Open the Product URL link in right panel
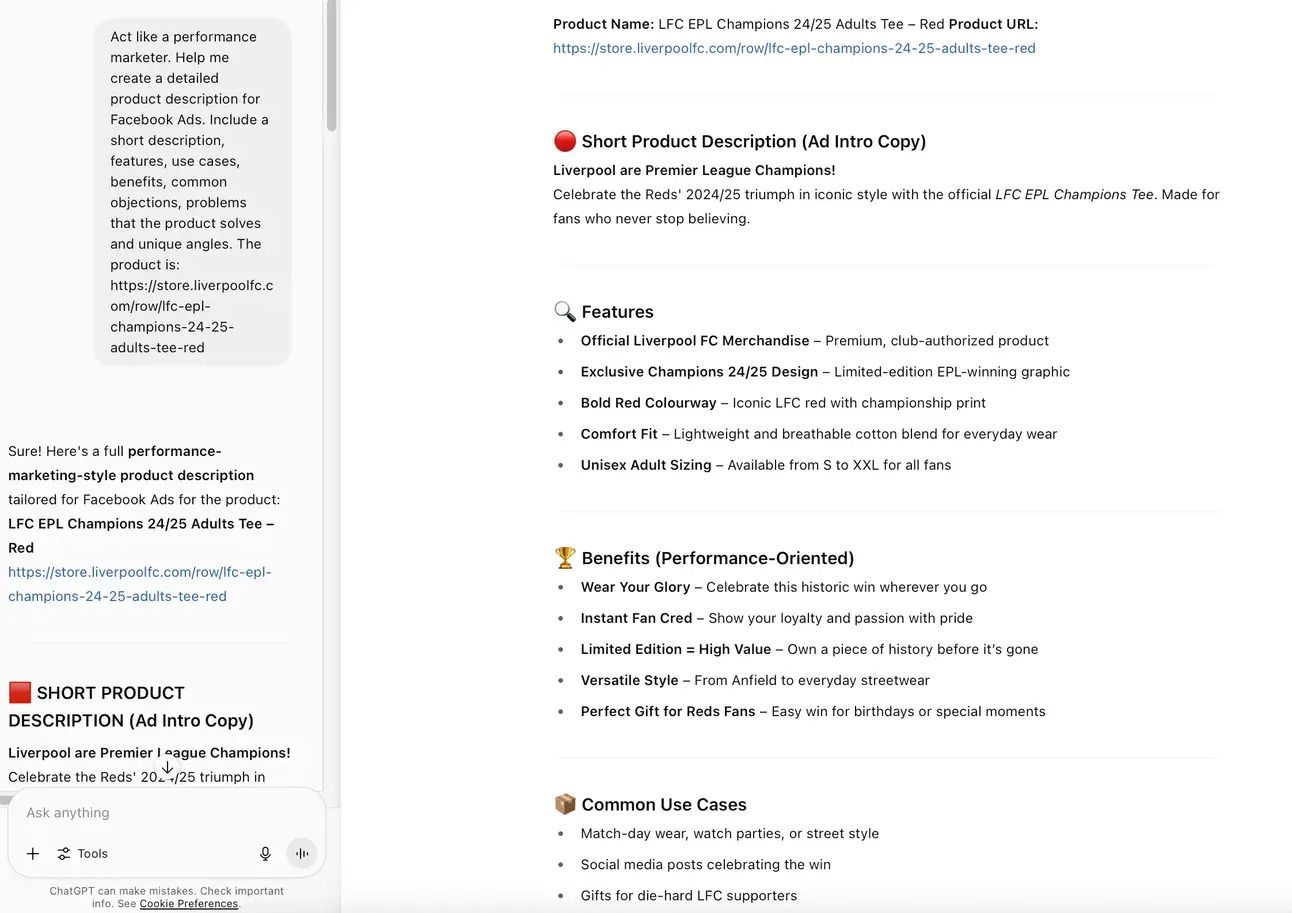 pos(794,48)
